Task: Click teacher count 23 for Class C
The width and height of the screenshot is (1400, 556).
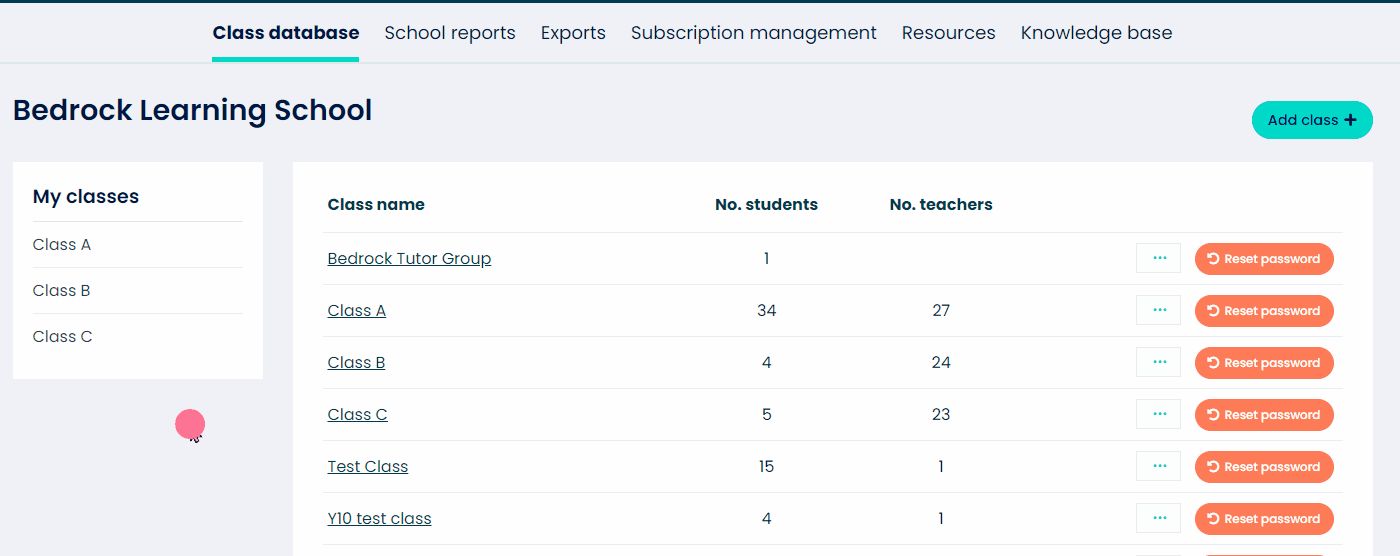Action: pos(941,415)
